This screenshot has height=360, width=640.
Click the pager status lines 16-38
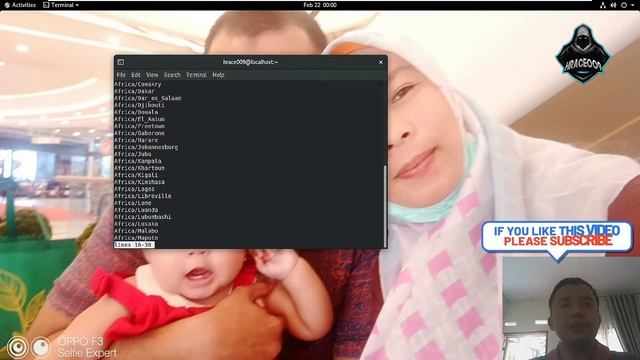134,244
